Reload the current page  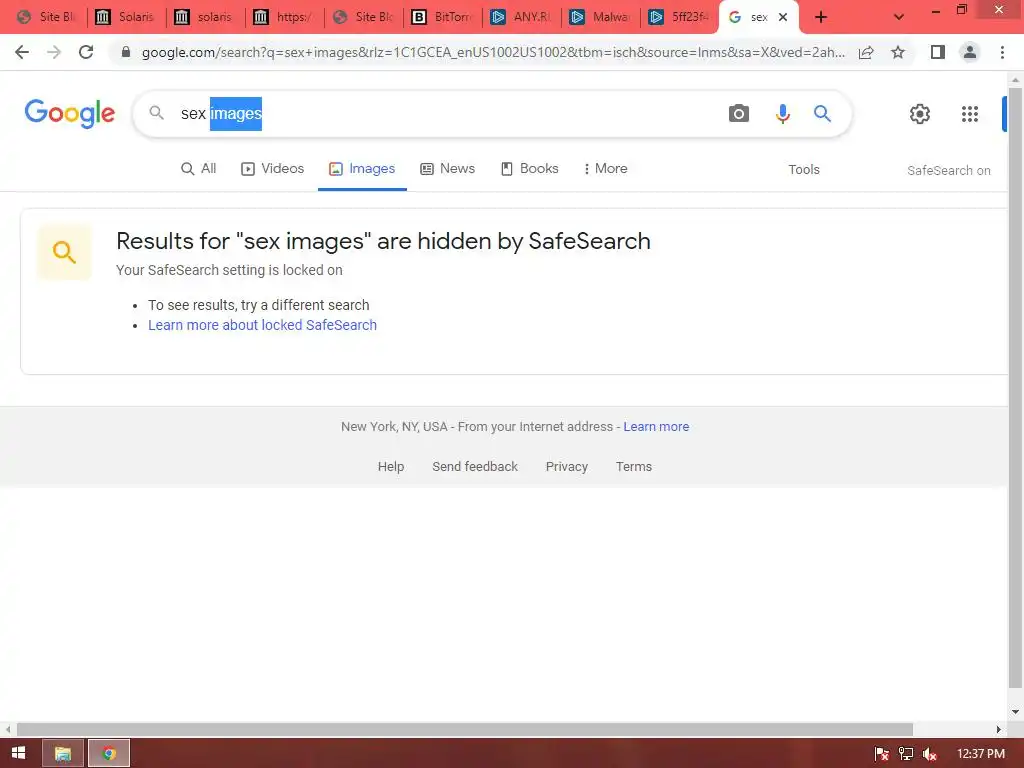86,52
